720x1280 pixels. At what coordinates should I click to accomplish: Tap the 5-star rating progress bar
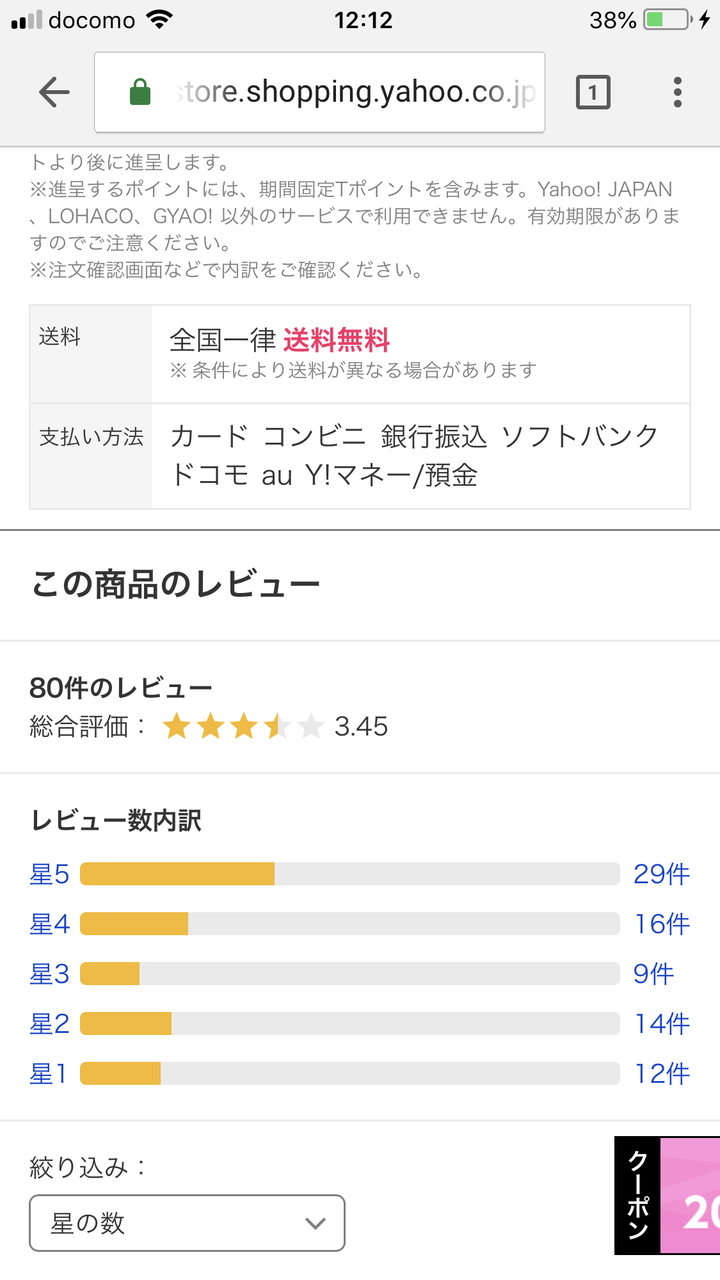pos(349,874)
